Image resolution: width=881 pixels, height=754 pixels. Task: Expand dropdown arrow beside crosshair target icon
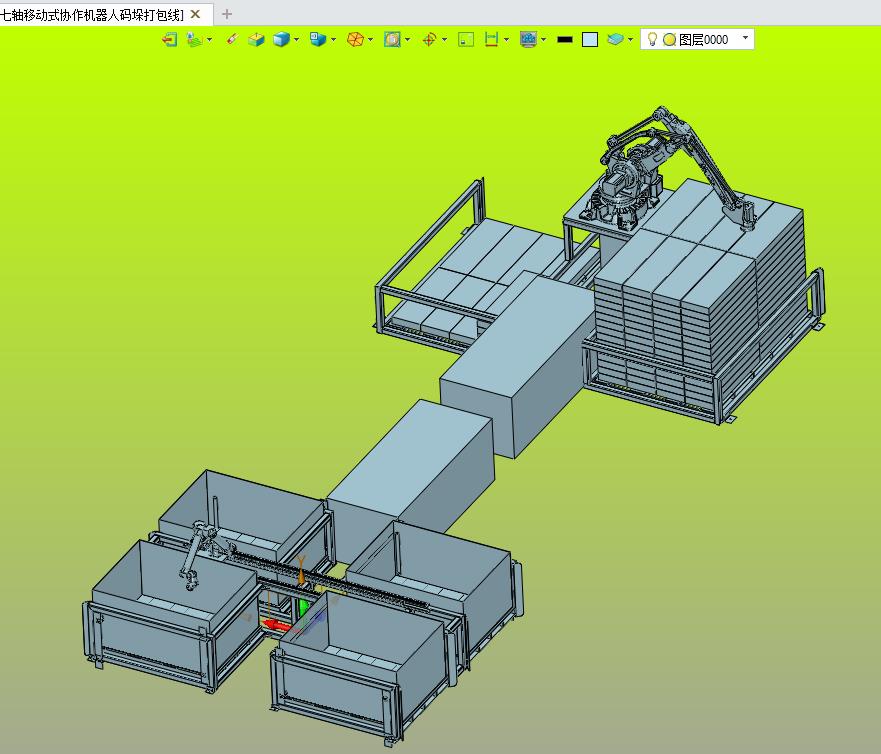[444, 40]
